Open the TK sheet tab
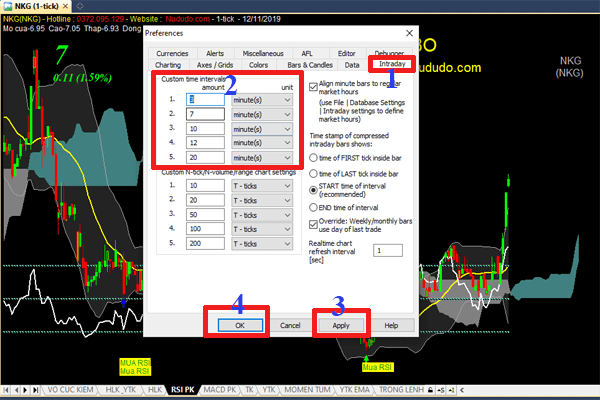The height and width of the screenshot is (400, 600). 249,390
